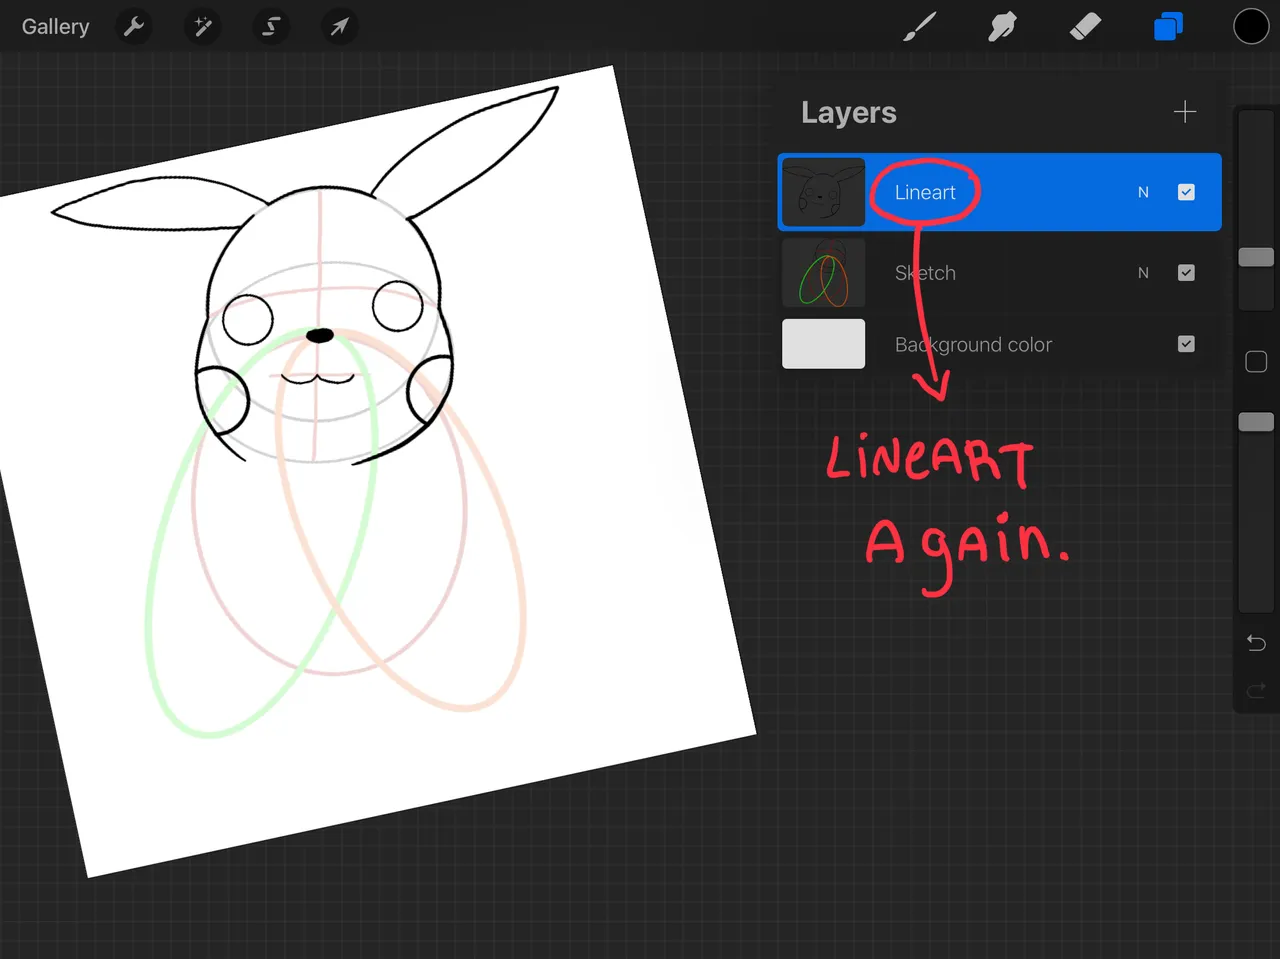
Task: Activate the Selection tool
Action: coord(271,27)
